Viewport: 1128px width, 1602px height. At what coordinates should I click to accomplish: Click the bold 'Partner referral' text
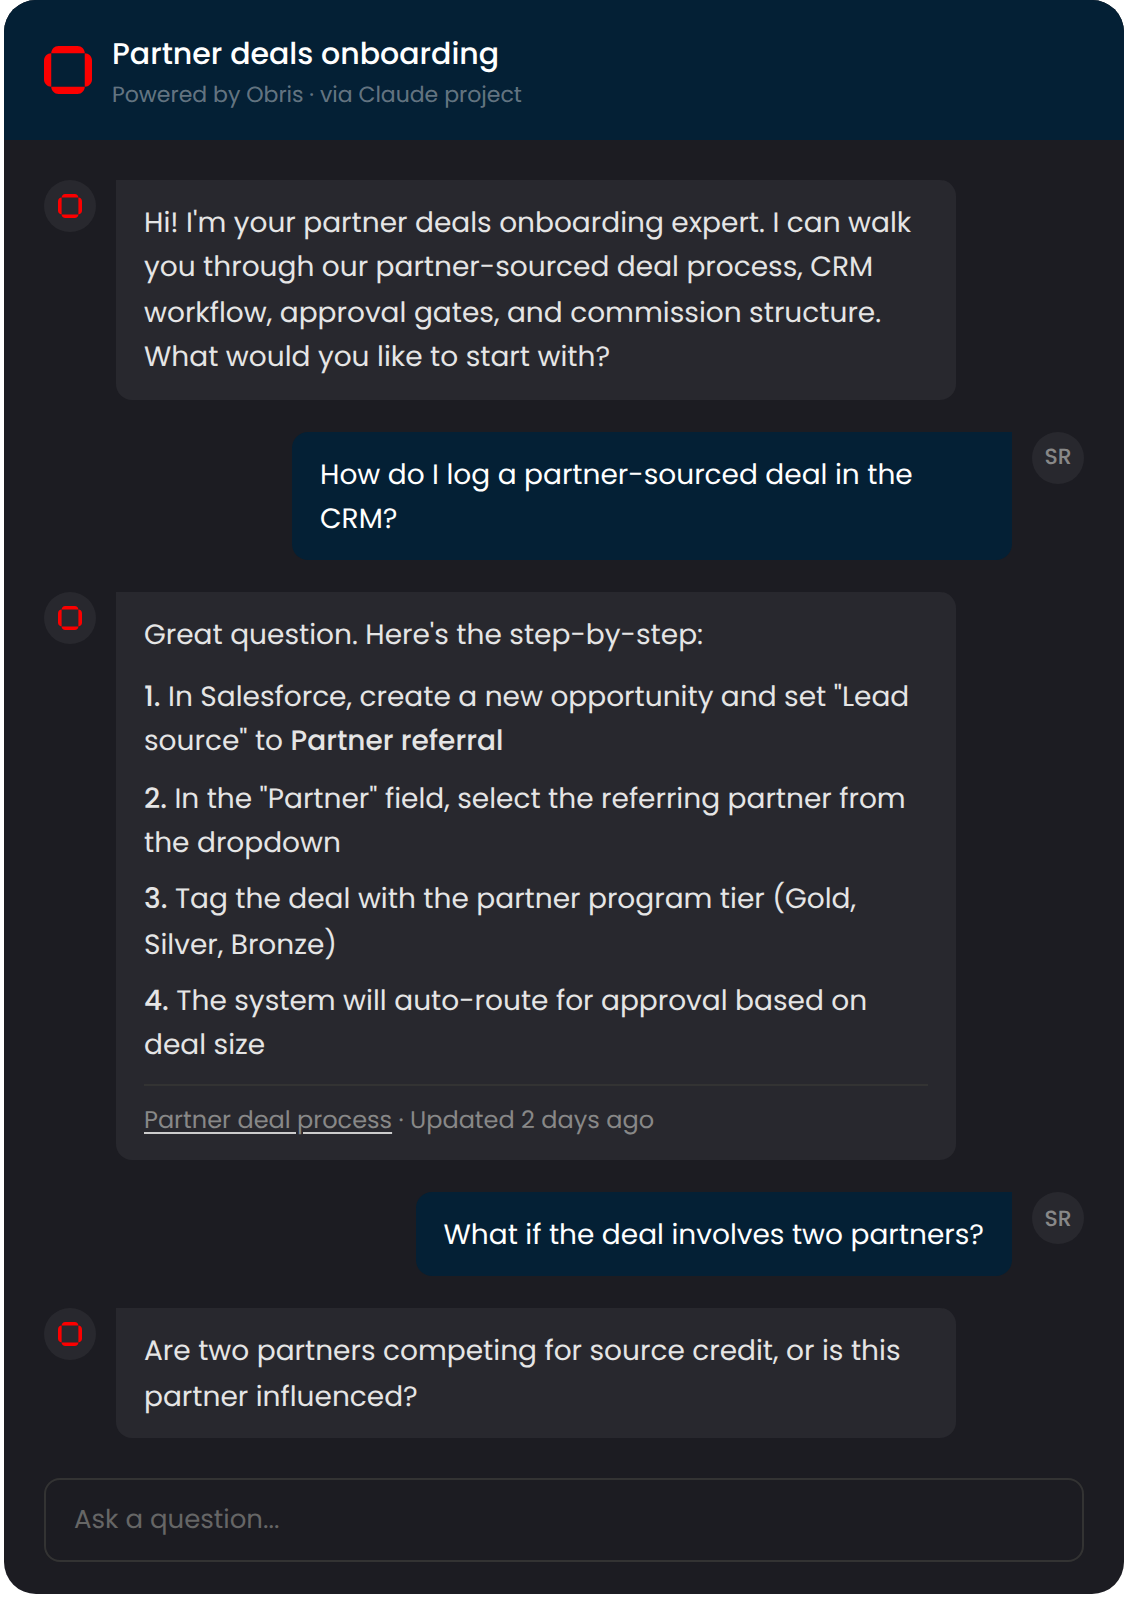pos(397,740)
